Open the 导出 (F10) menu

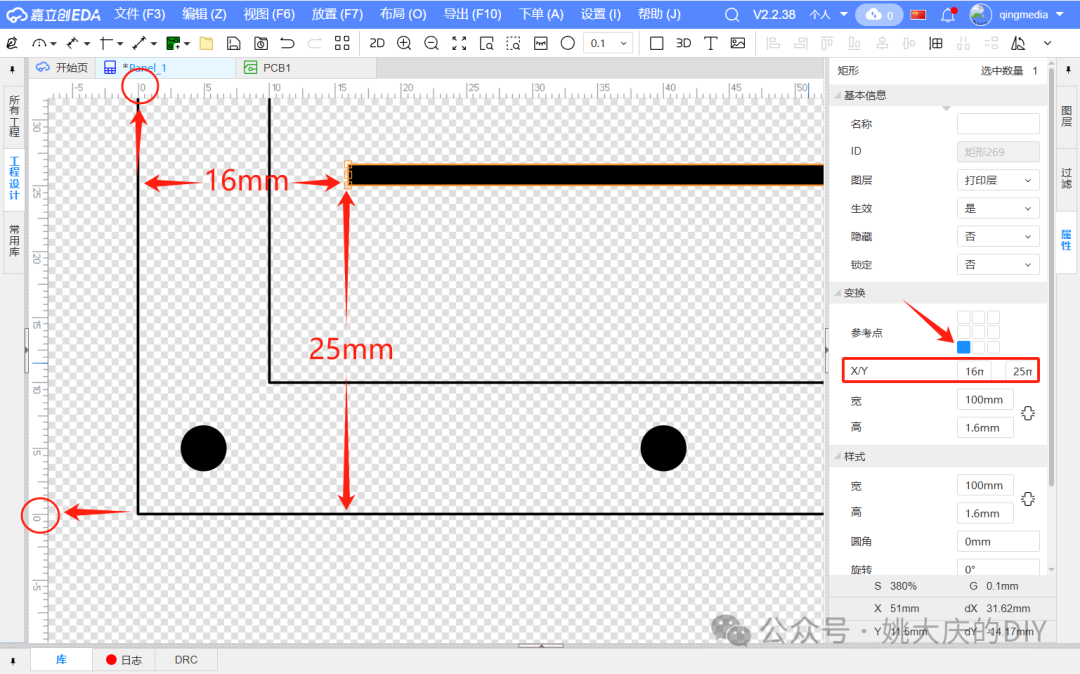[x=472, y=14]
